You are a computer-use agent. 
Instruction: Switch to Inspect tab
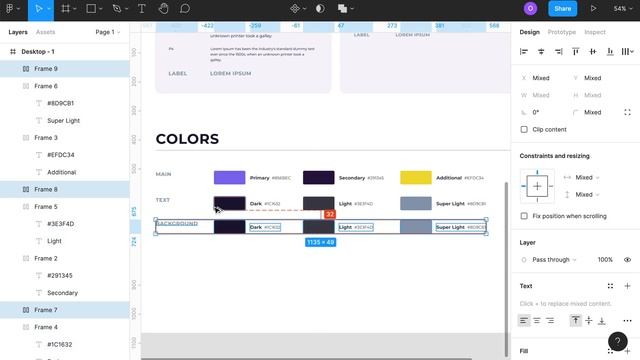pyautogui.click(x=595, y=32)
